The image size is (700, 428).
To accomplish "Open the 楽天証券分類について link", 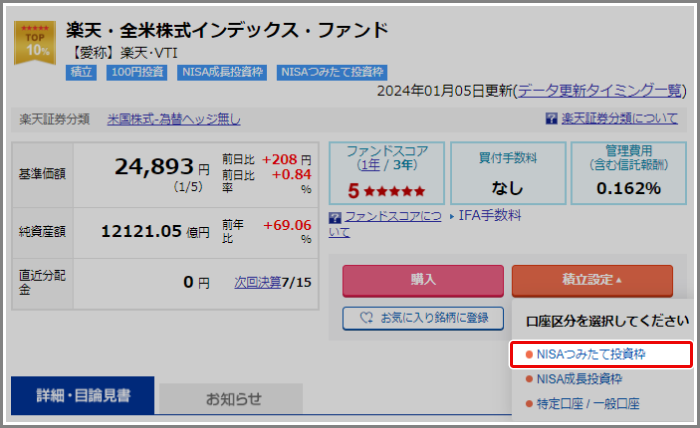I will (x=619, y=118).
